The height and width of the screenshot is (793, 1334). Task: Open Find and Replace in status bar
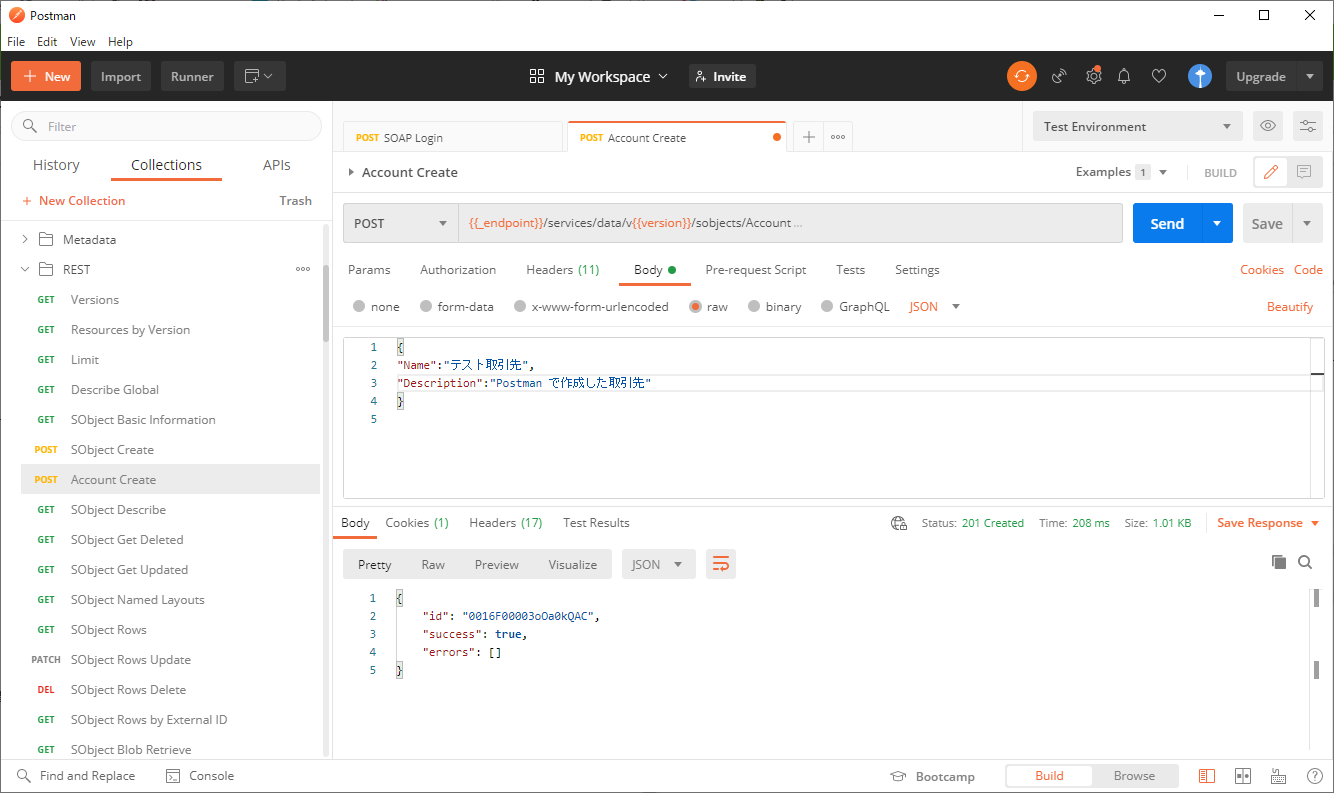[77, 776]
